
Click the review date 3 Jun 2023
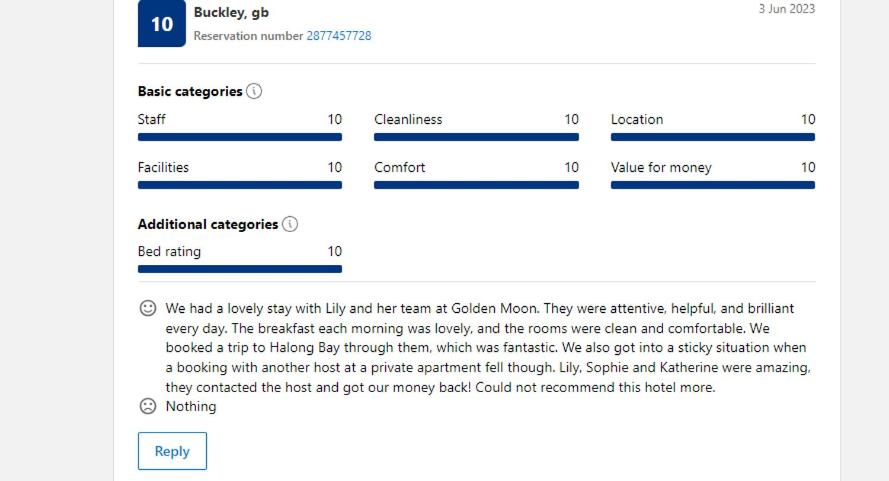coord(786,9)
